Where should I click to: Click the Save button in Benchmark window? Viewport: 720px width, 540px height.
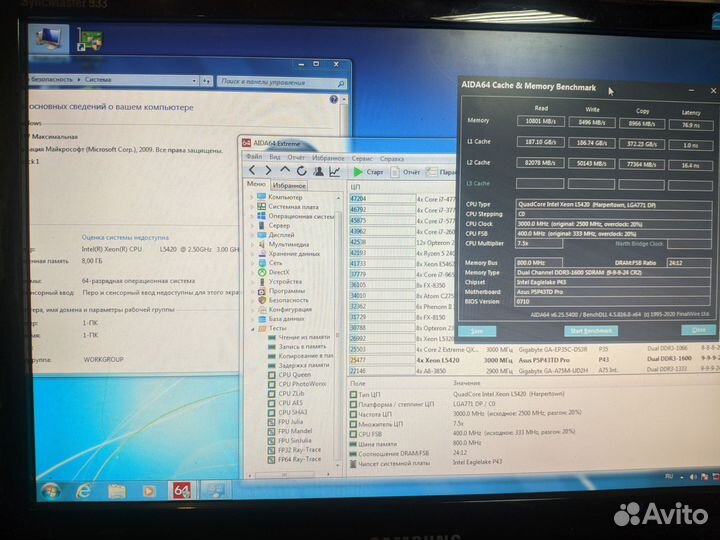tap(477, 331)
